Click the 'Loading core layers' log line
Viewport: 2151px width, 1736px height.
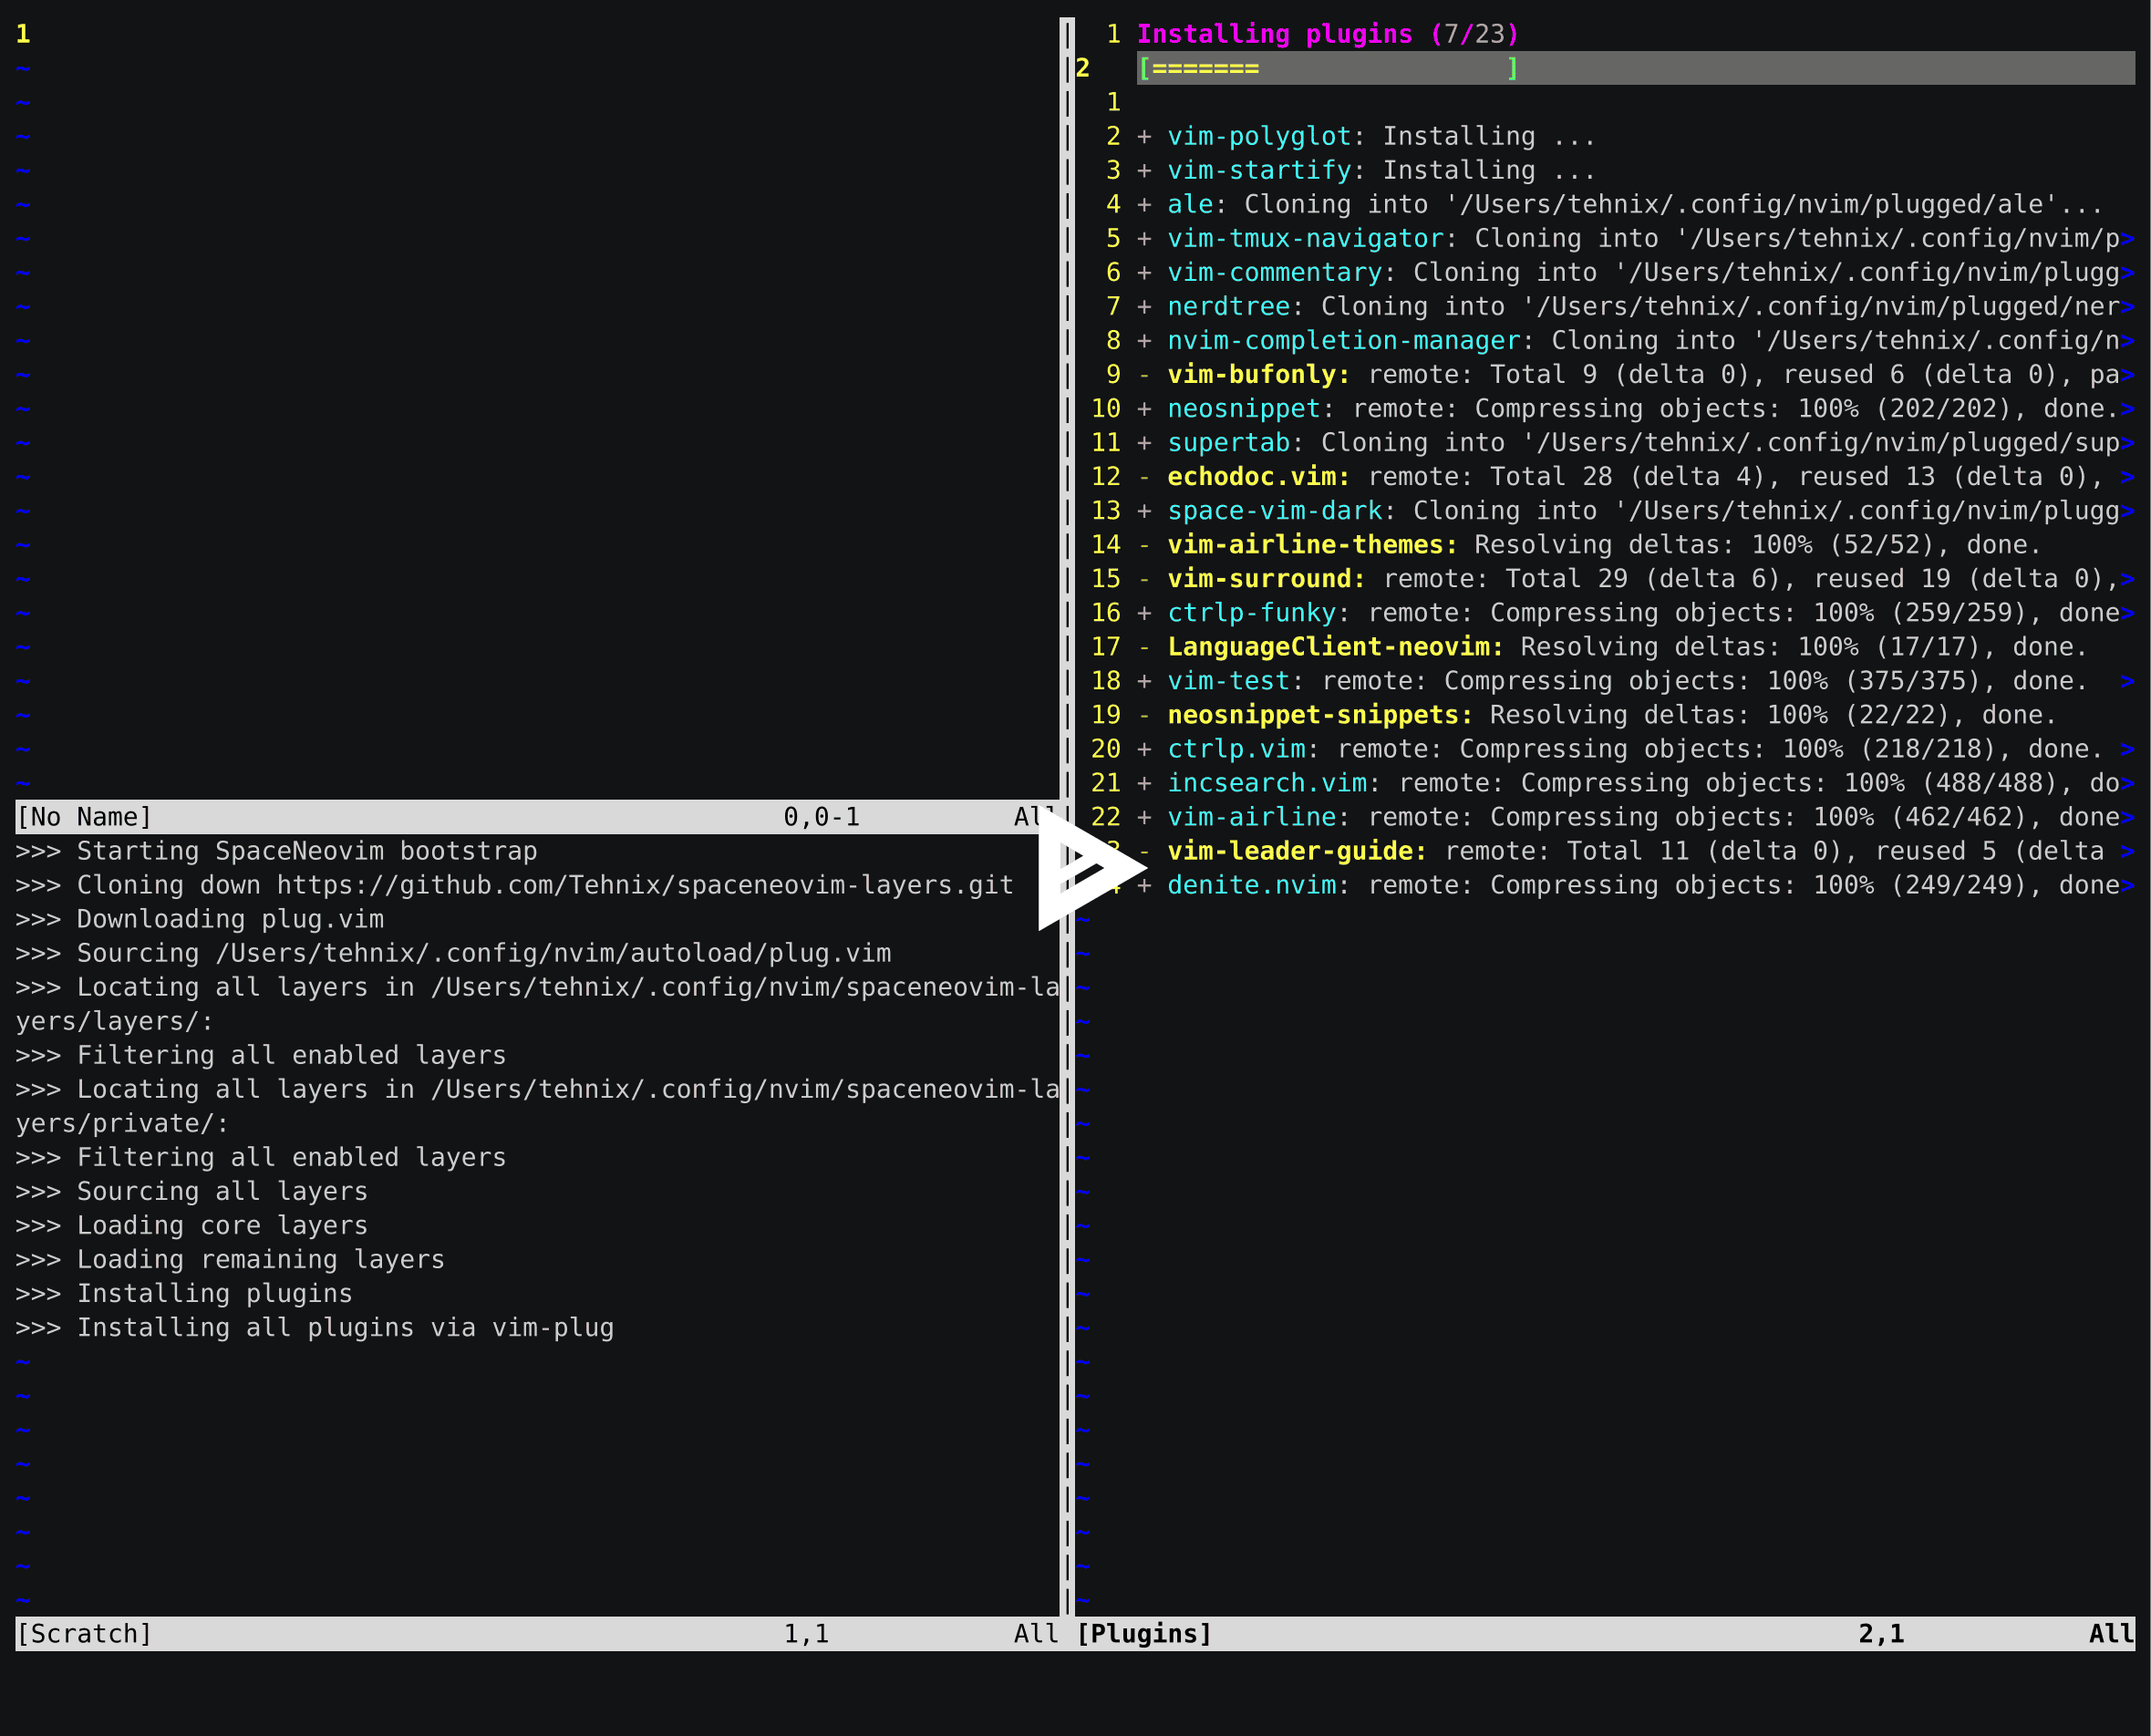(x=192, y=1225)
